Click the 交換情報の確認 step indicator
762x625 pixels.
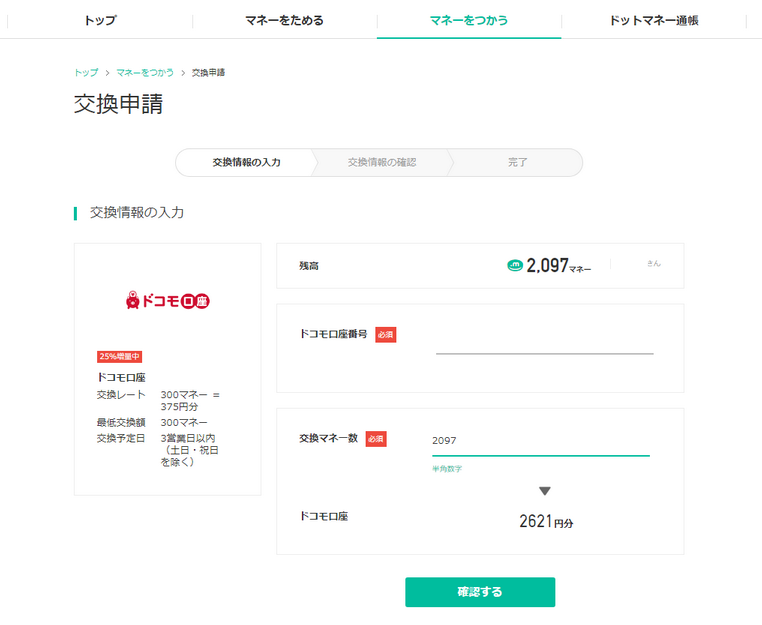[x=382, y=162]
